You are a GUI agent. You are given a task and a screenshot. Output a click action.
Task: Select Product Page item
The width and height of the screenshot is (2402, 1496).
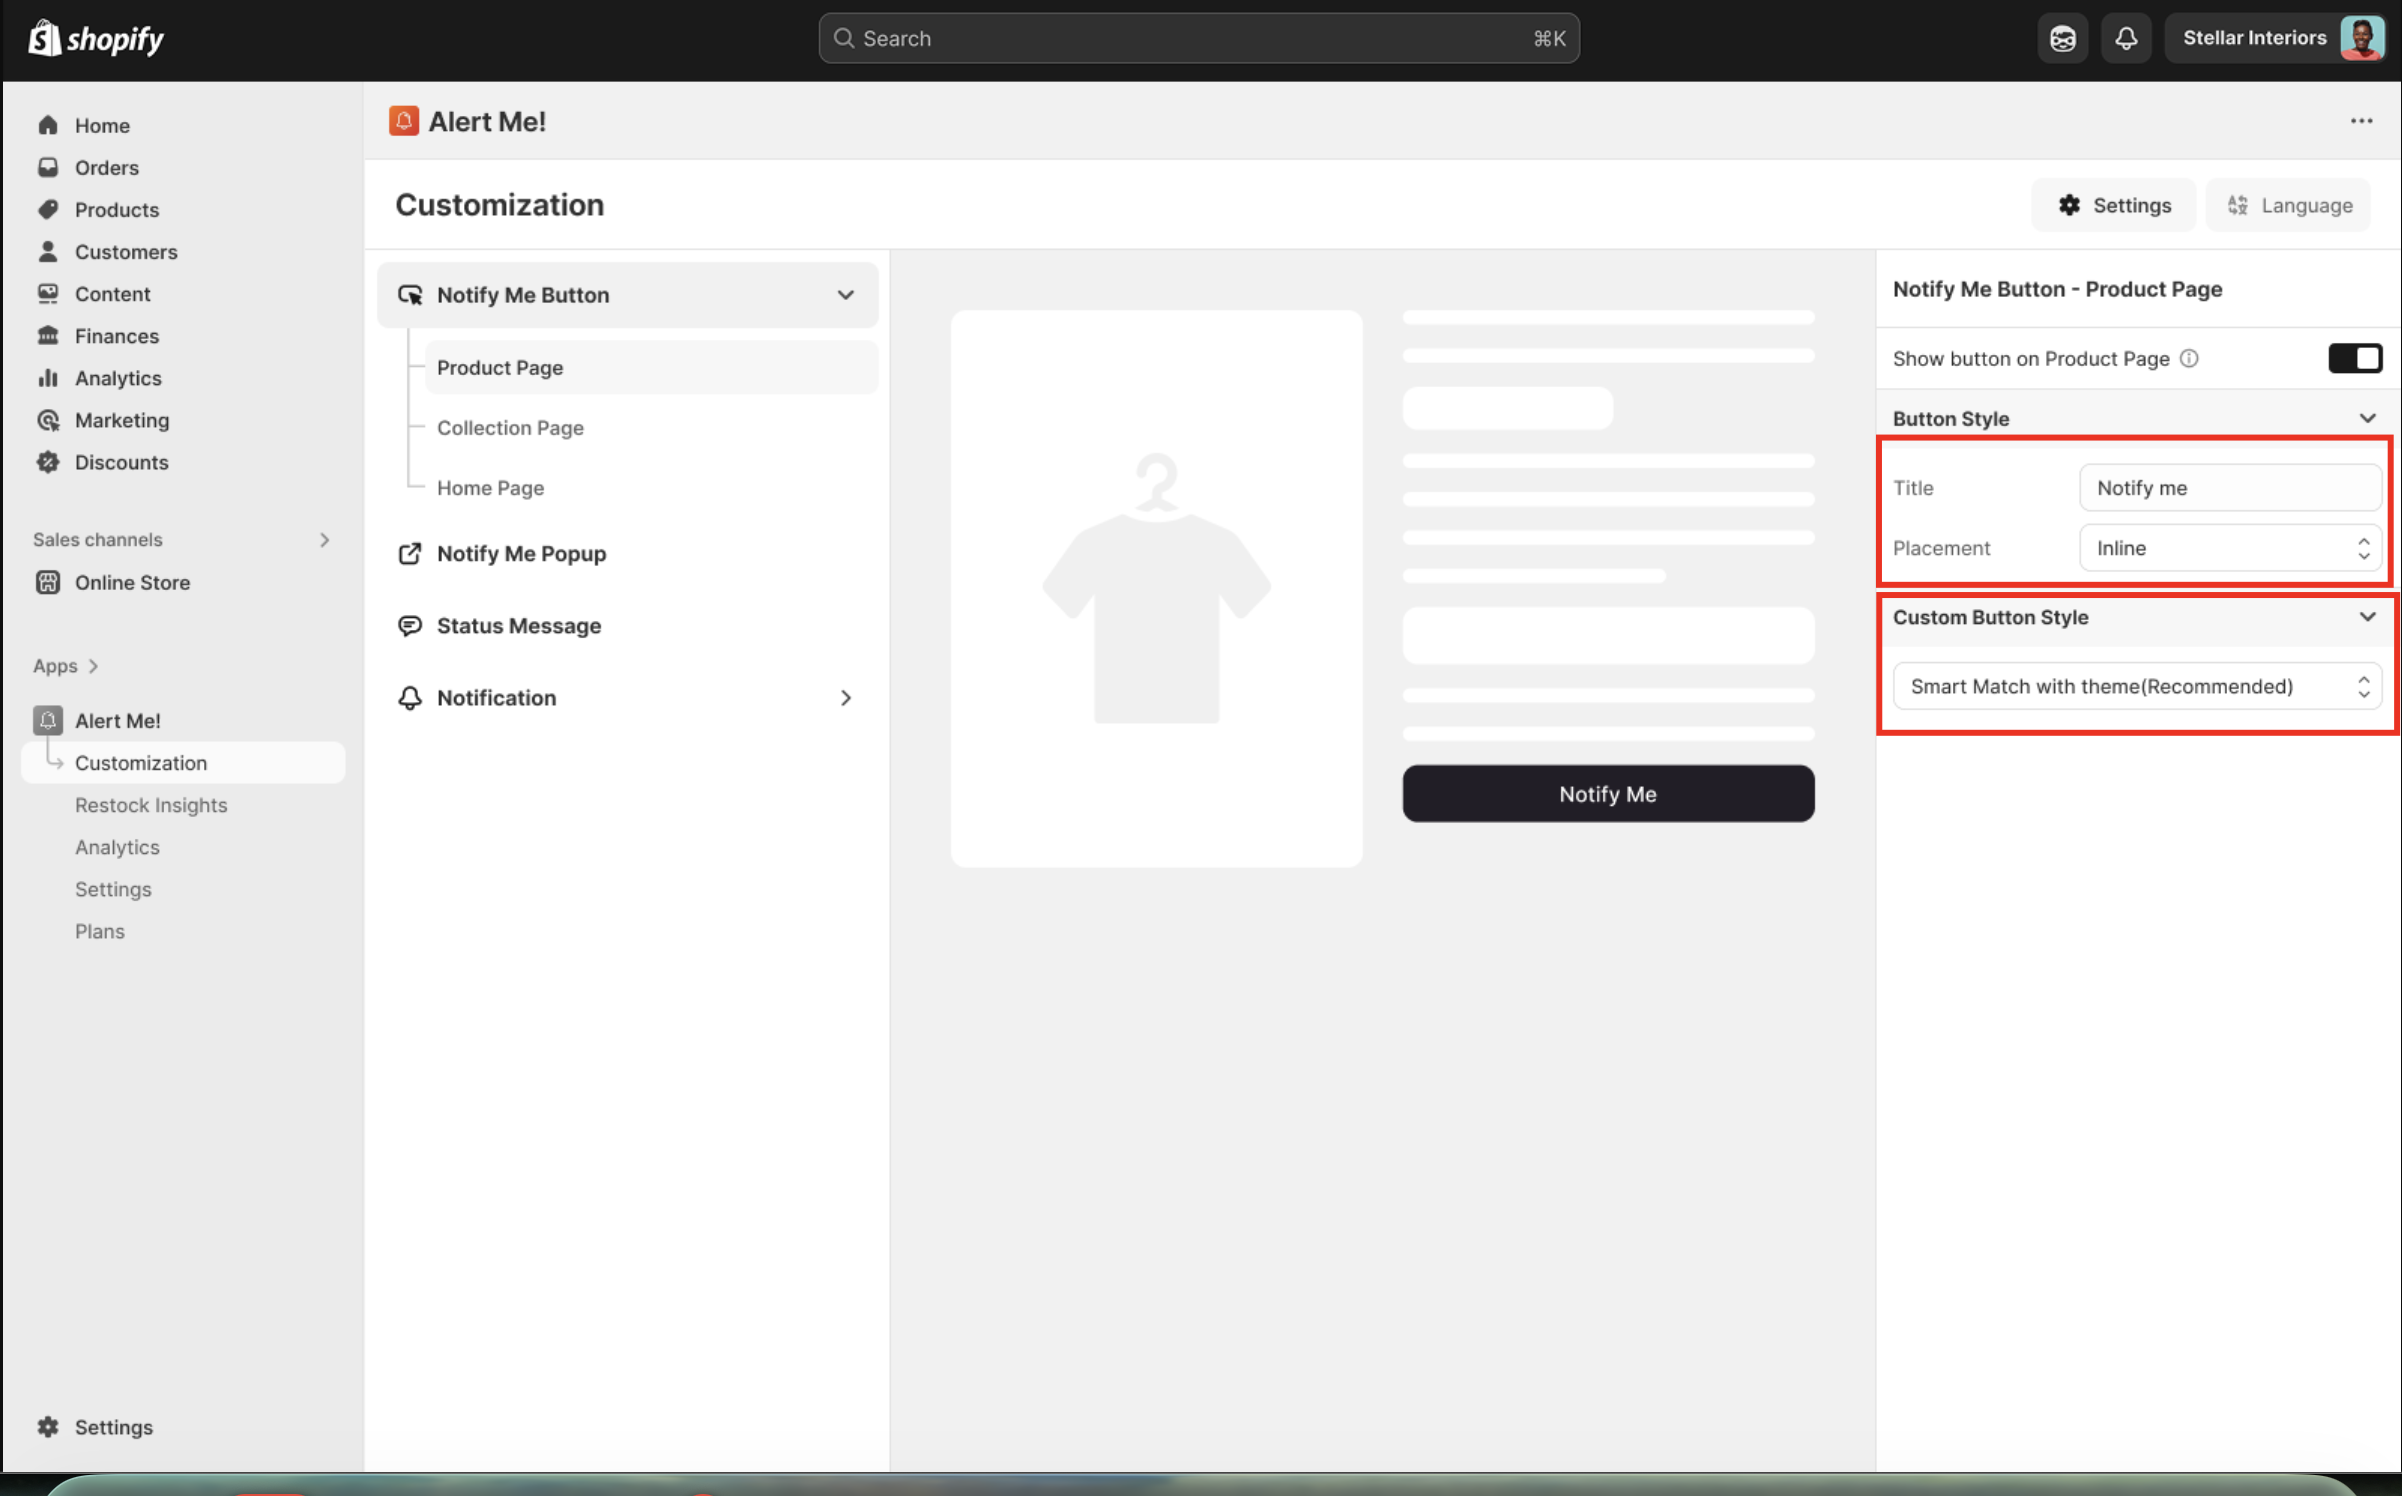(x=651, y=367)
